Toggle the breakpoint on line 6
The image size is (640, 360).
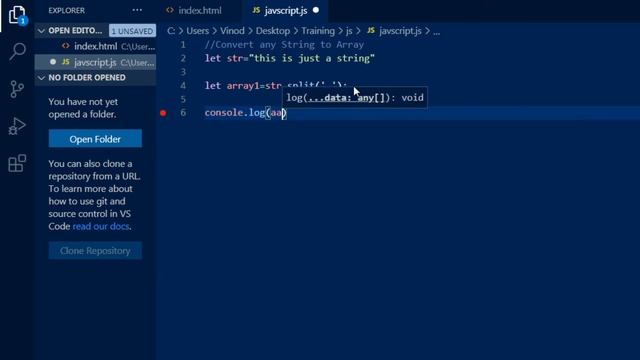163,113
